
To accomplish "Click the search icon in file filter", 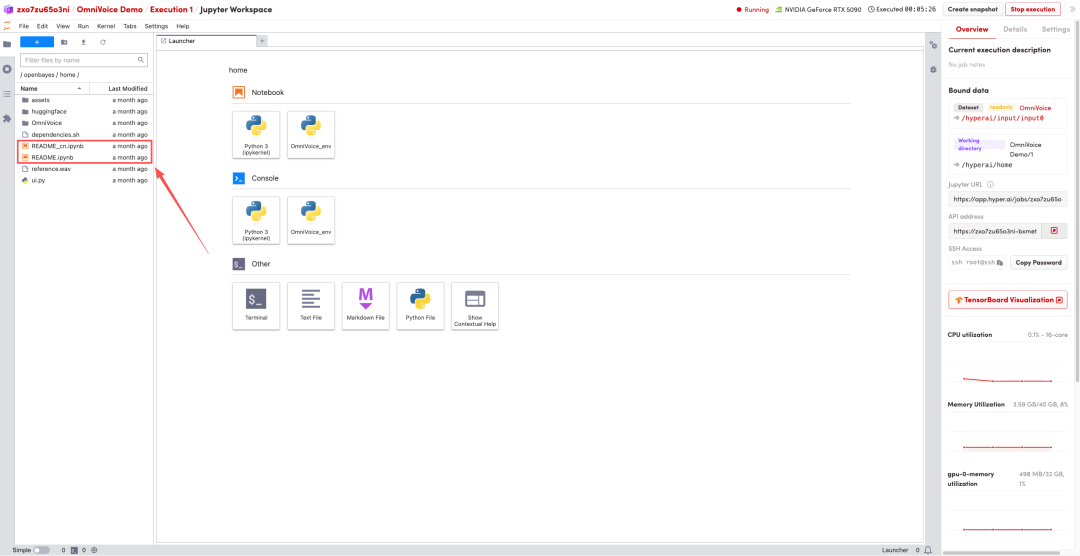I will click(x=141, y=60).
